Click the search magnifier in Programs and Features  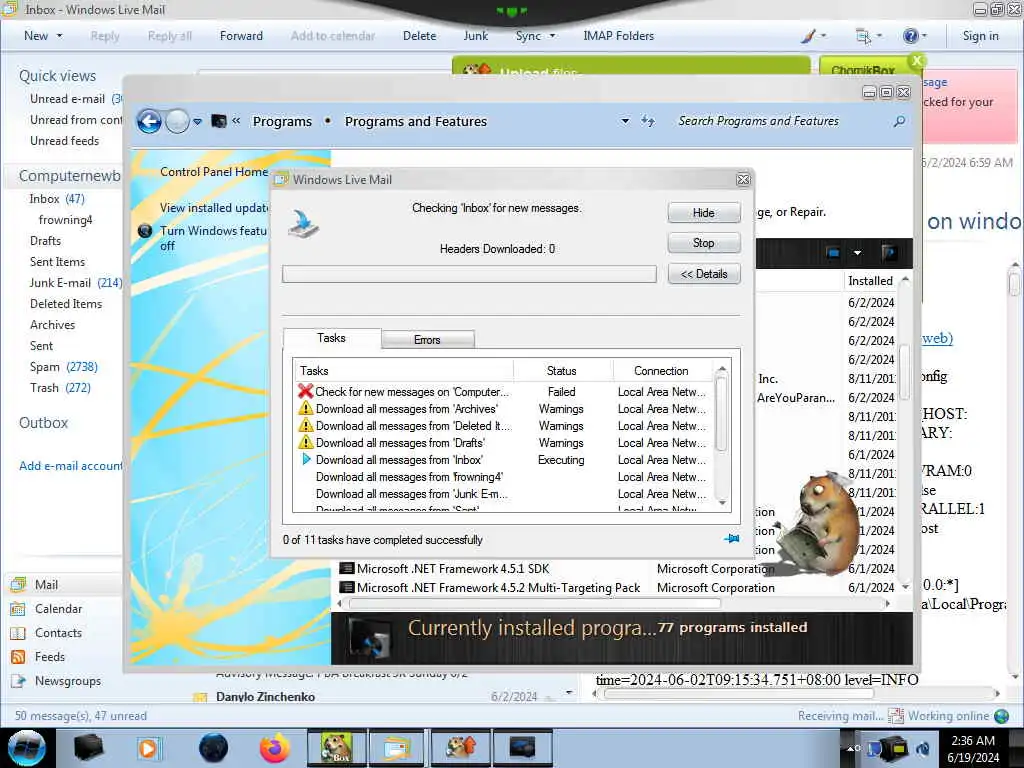(899, 121)
